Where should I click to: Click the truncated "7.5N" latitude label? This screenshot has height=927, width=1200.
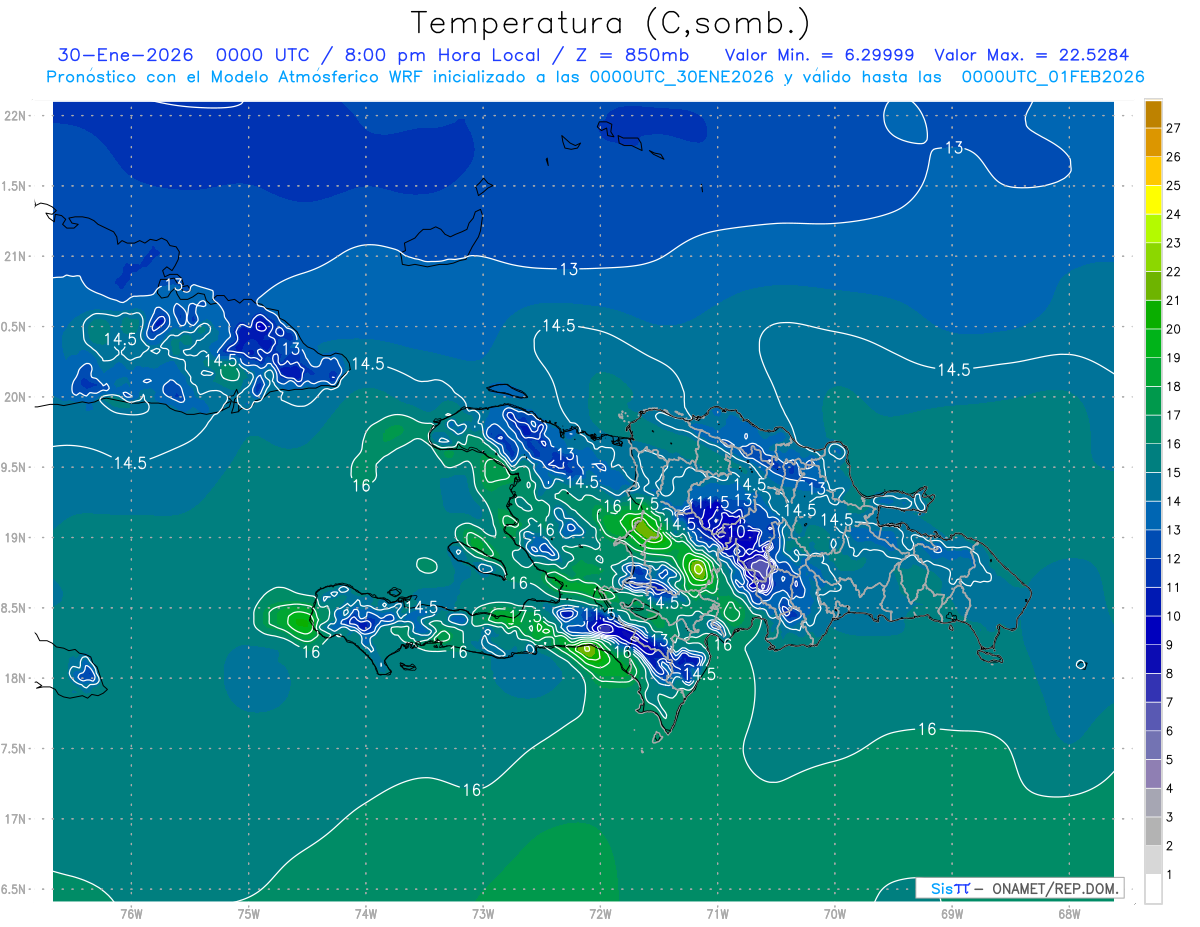point(14,749)
